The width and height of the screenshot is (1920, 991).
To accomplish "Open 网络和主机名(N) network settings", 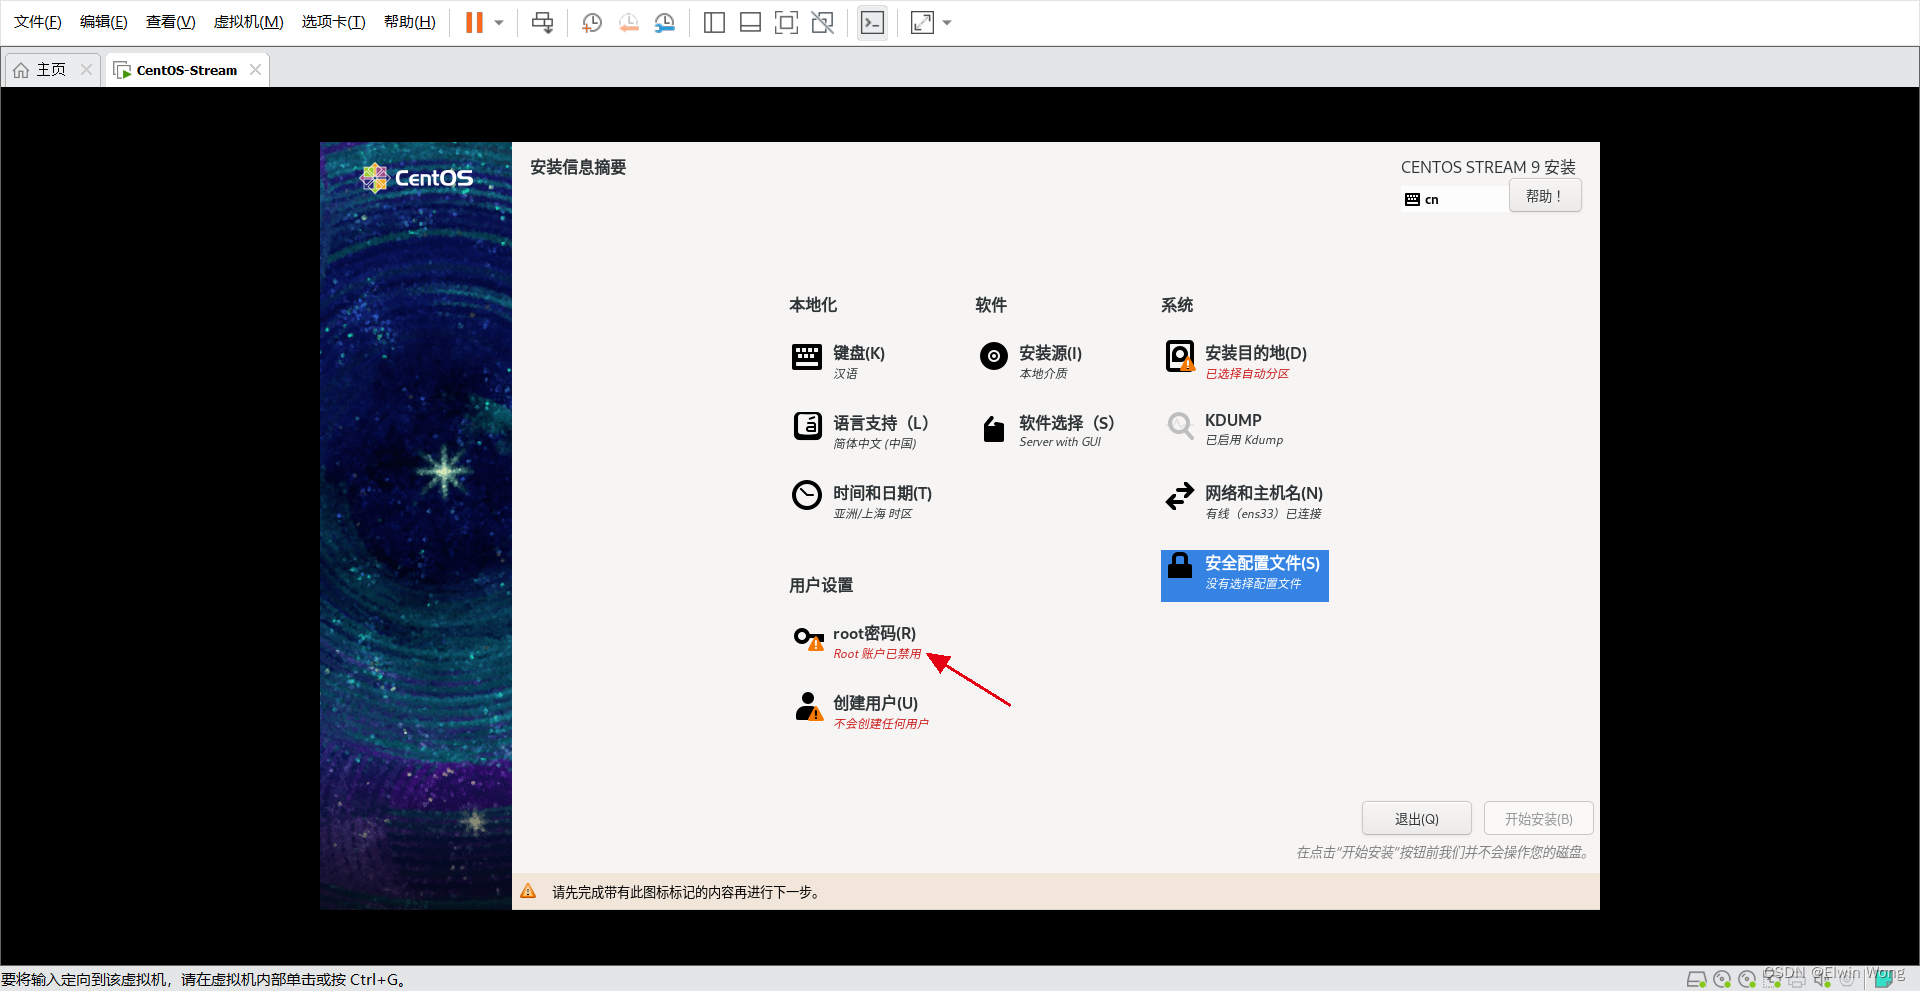I will click(1244, 501).
